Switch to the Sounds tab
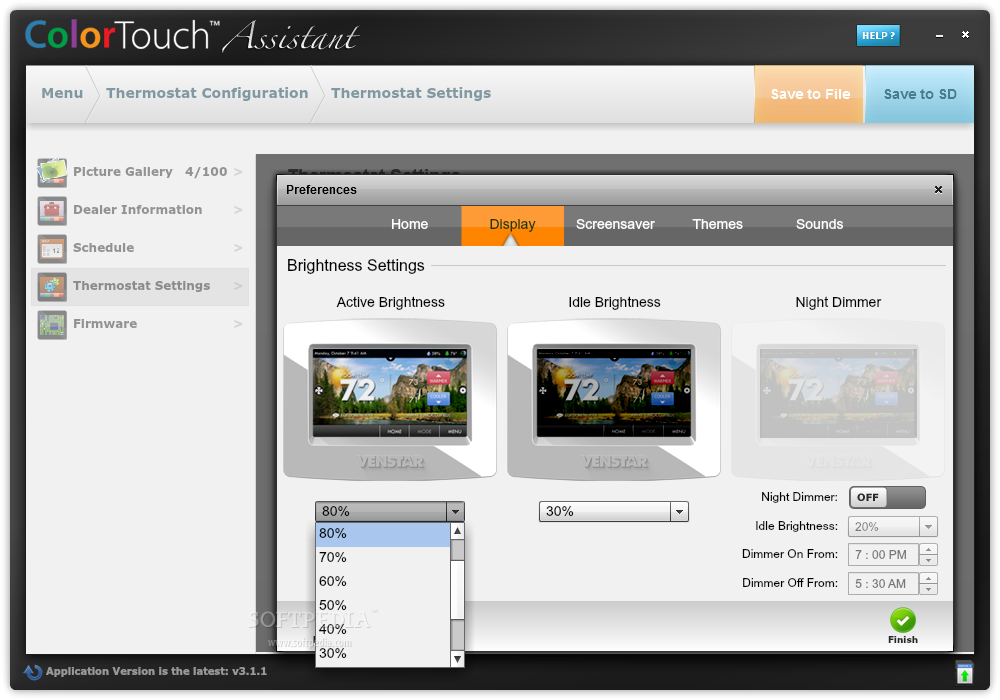 [820, 224]
